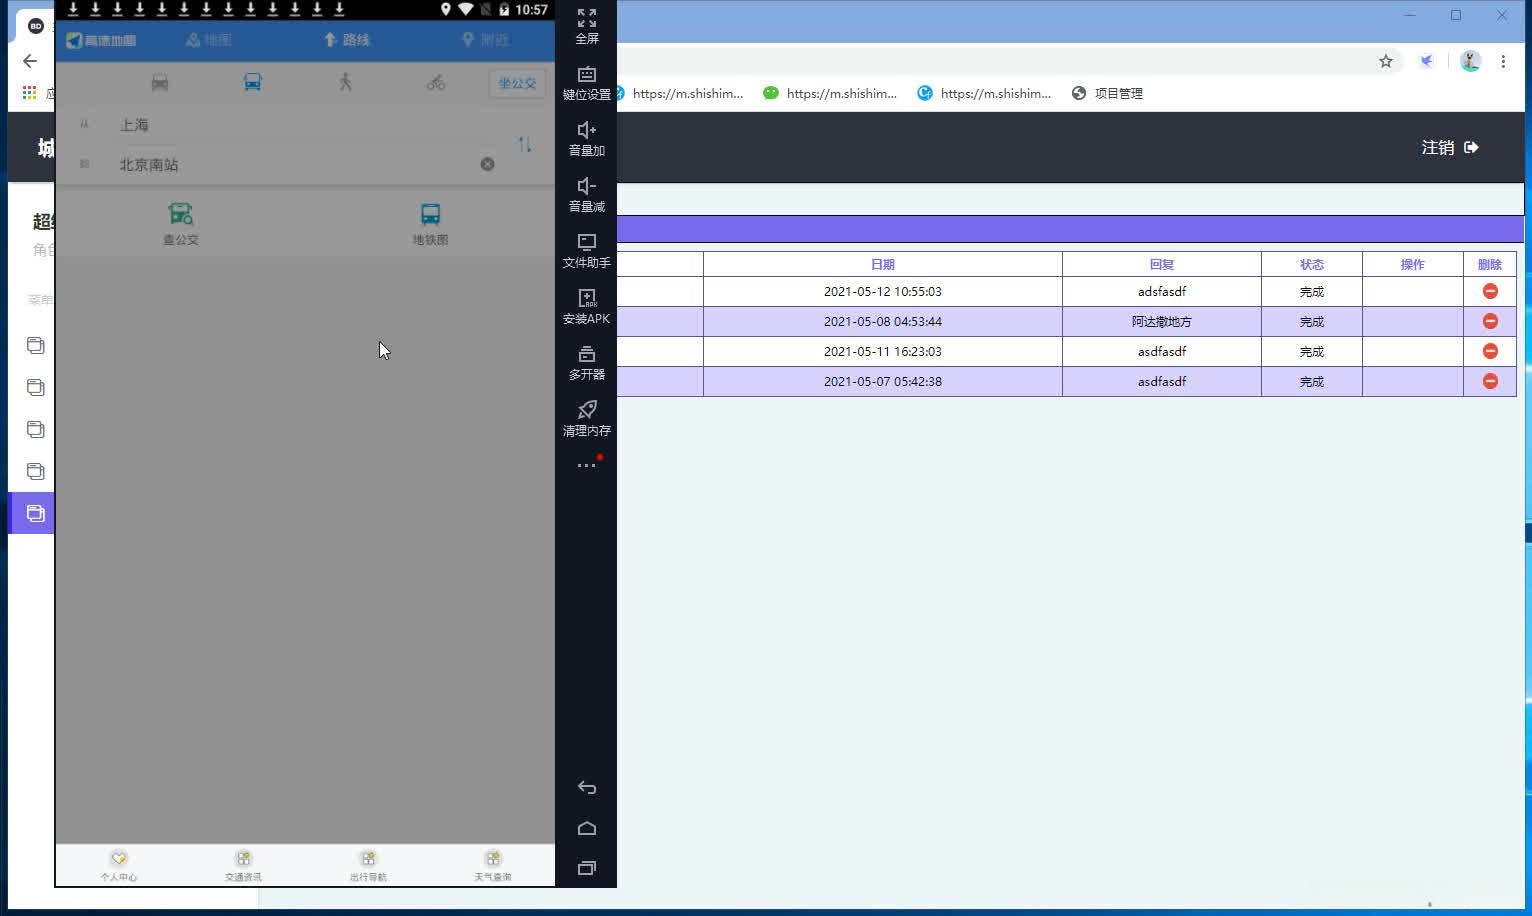Delete the row dated 2021-05-08 04:53:44
This screenshot has width=1532, height=916.
coord(1490,321)
